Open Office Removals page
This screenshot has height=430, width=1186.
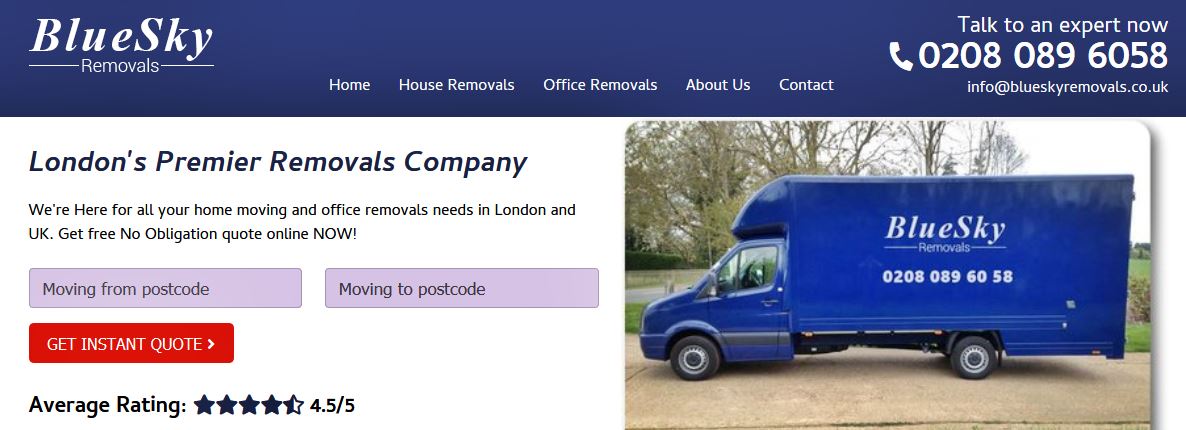[x=600, y=85]
